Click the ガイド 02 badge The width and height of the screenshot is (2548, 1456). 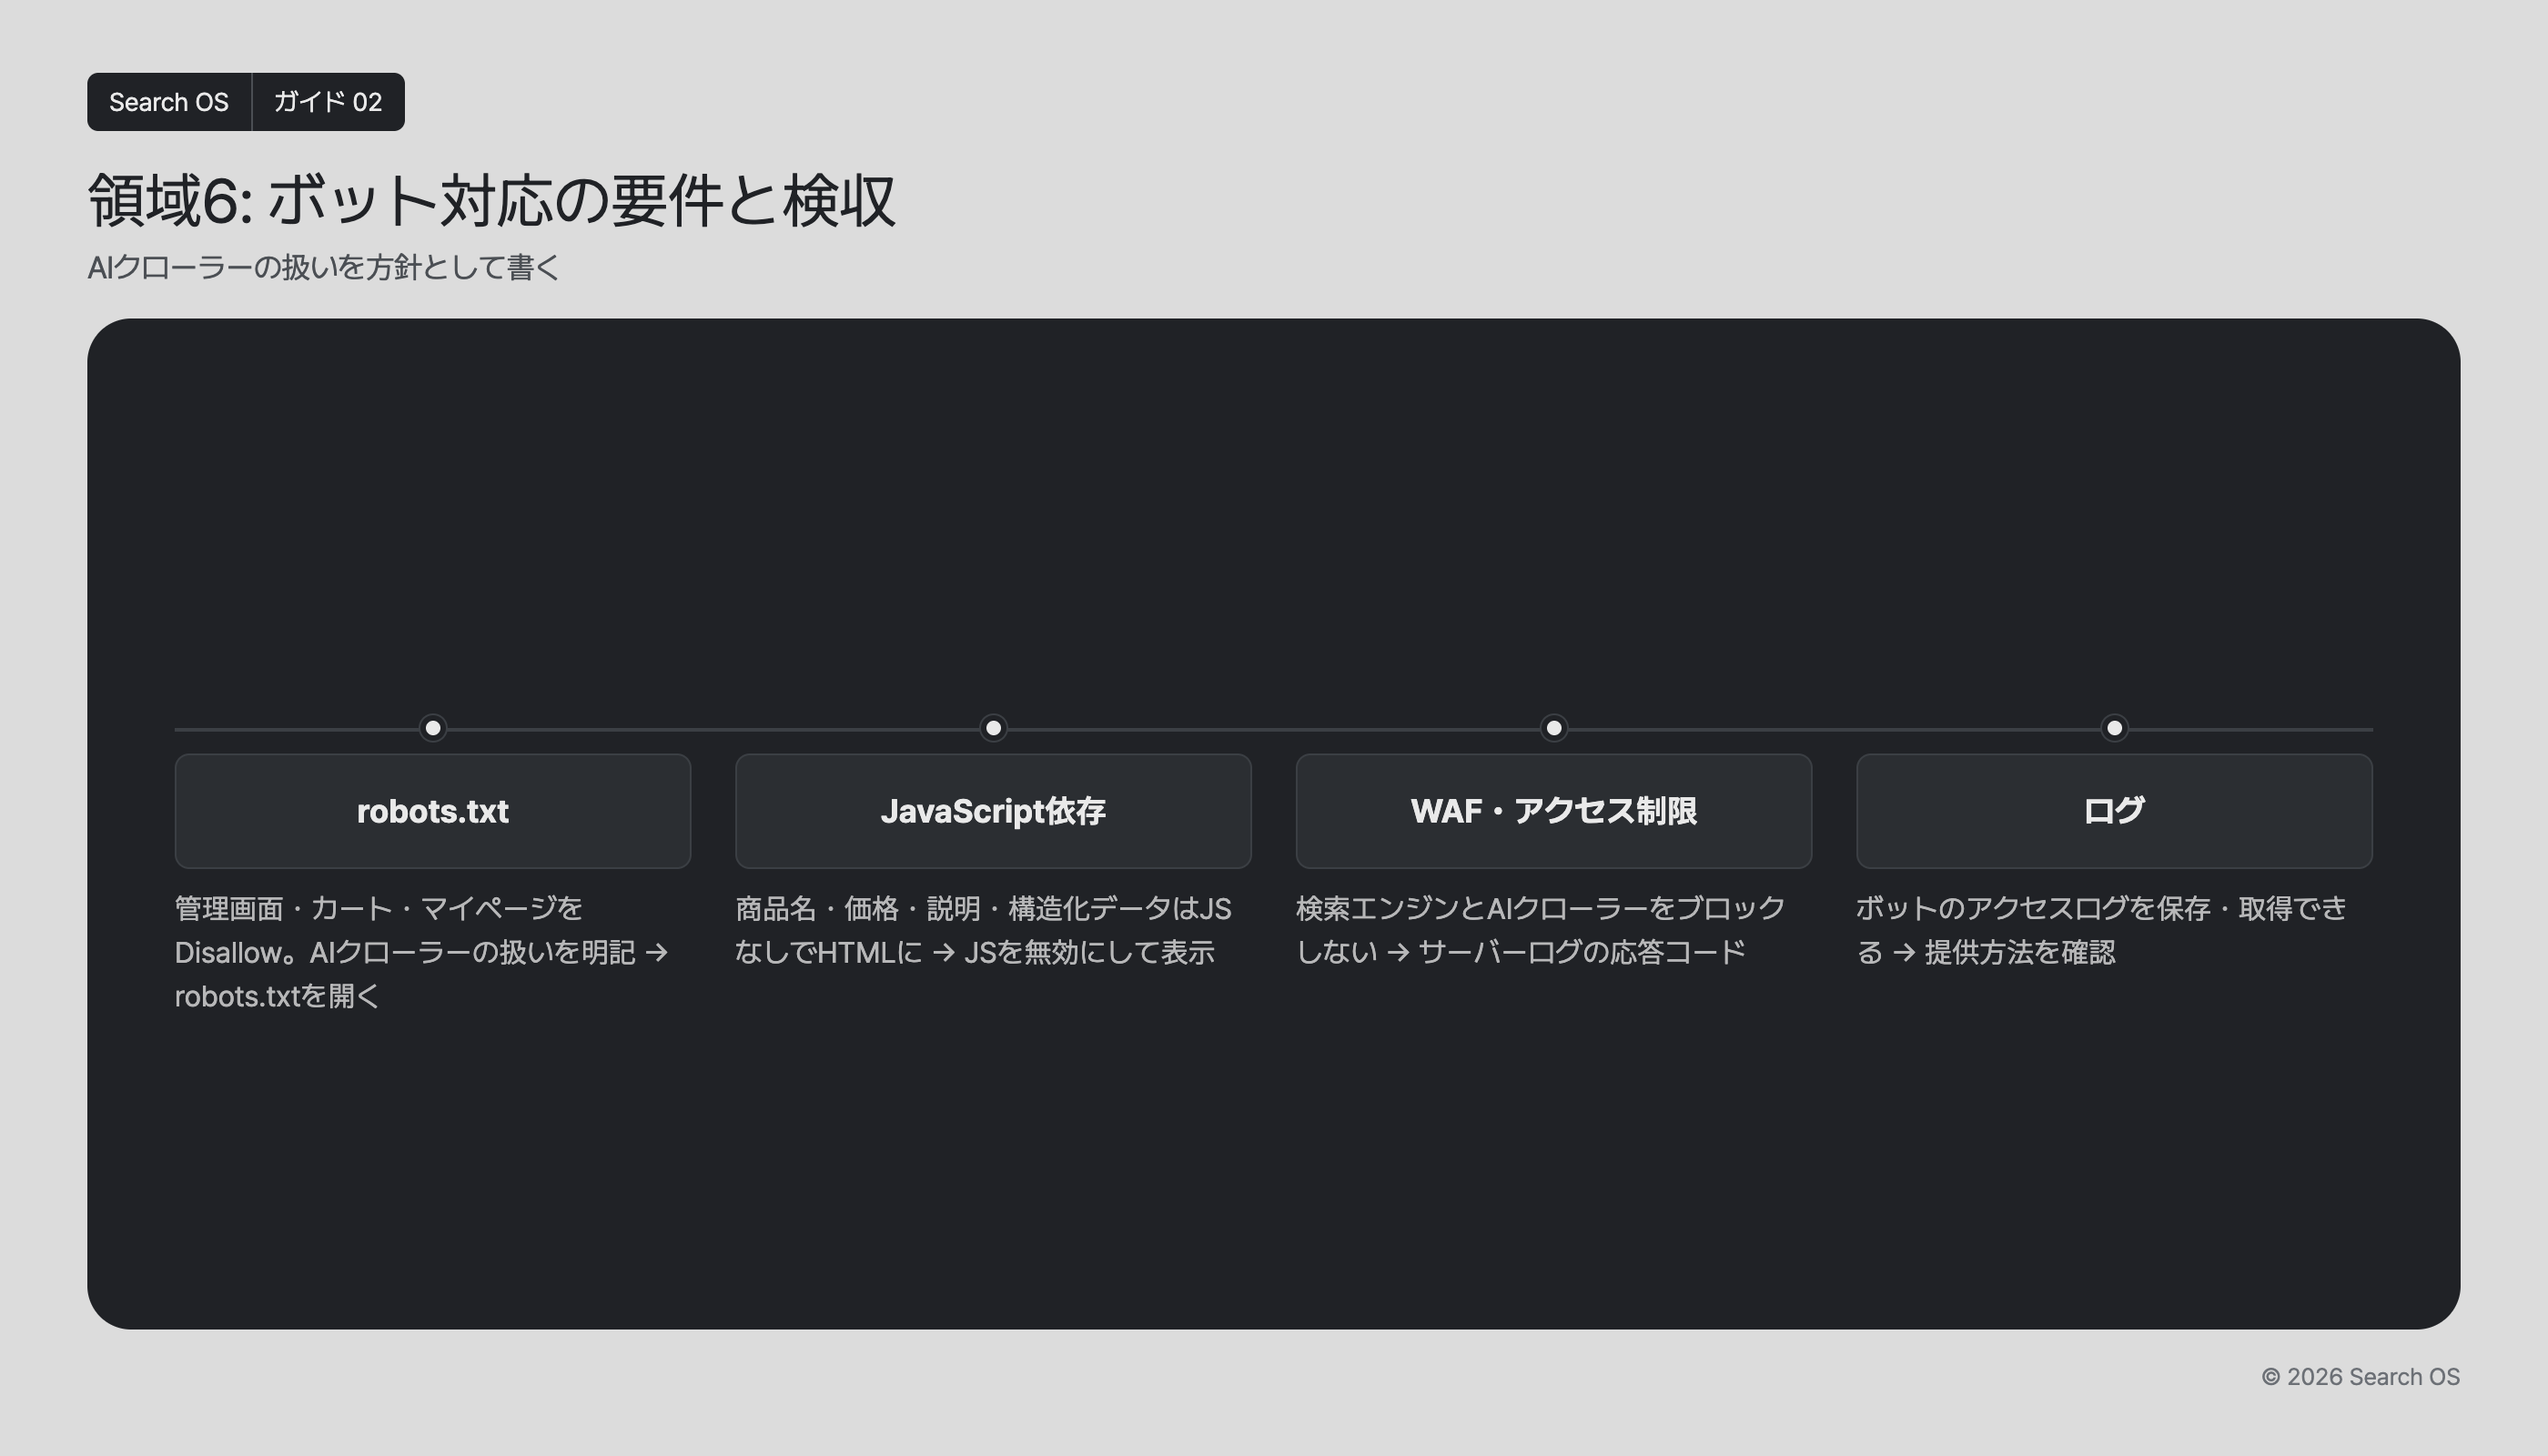pyautogui.click(x=328, y=102)
